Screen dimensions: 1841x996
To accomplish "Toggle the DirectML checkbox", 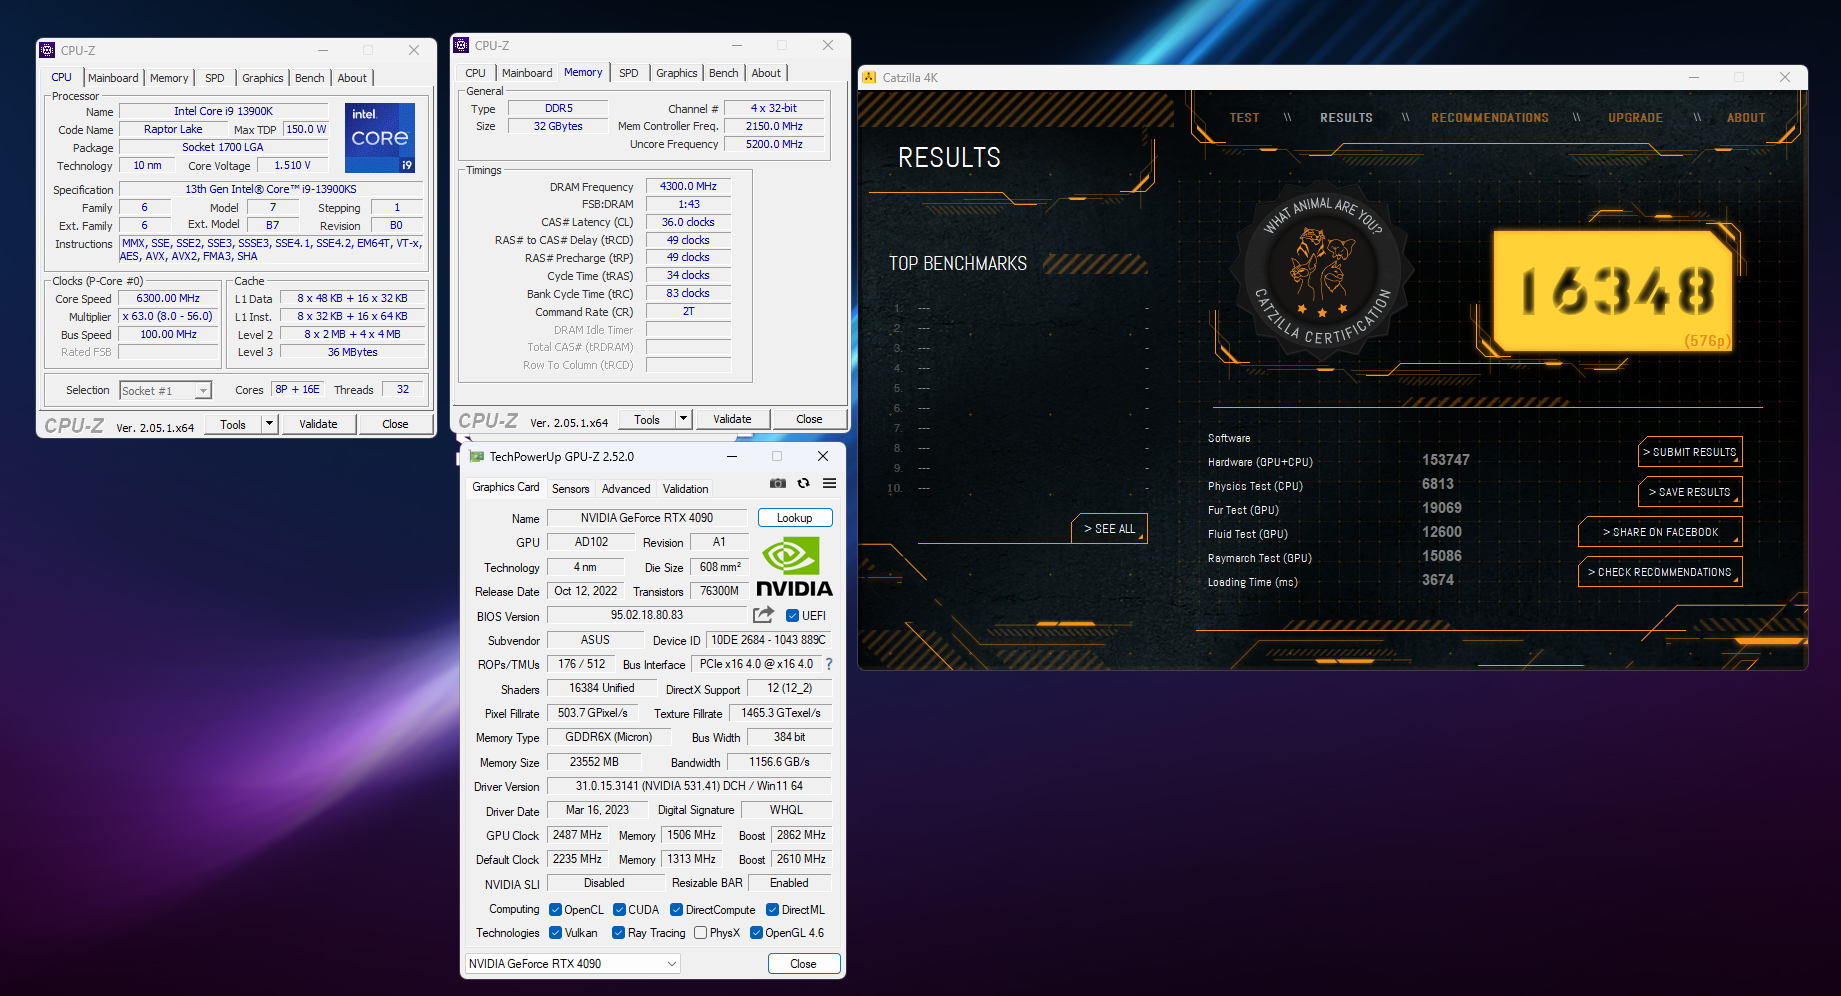I will 773,910.
